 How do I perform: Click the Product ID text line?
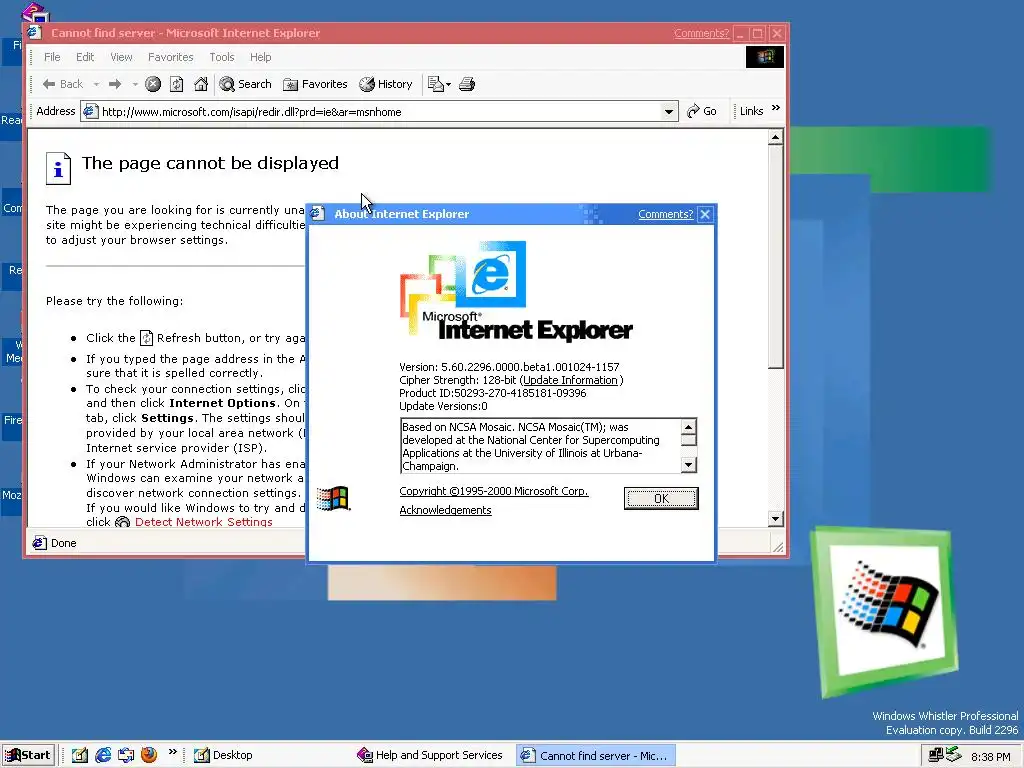[x=493, y=393]
